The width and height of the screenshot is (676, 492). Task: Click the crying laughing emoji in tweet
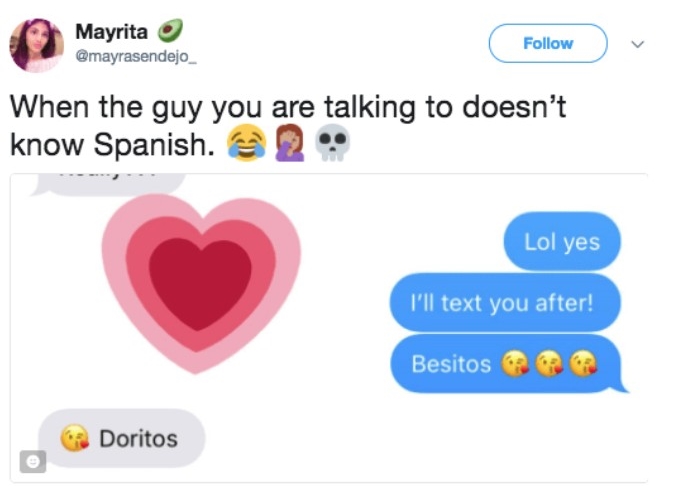click(246, 143)
